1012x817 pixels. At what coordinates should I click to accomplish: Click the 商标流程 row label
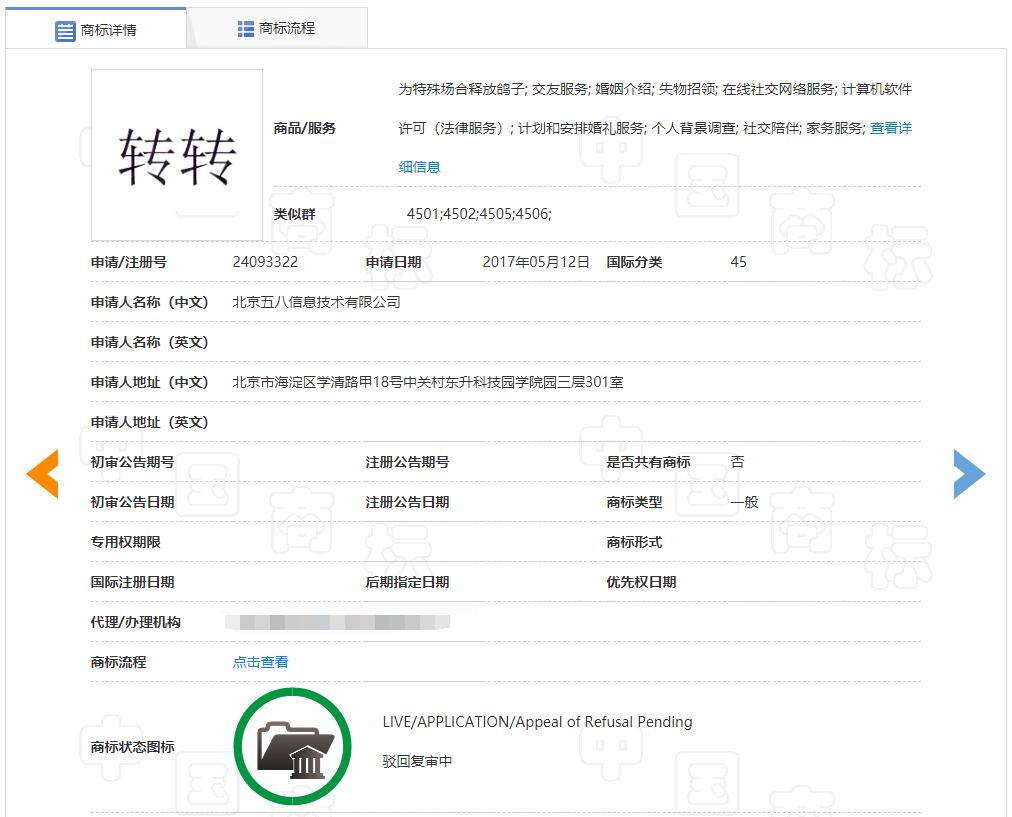point(118,662)
